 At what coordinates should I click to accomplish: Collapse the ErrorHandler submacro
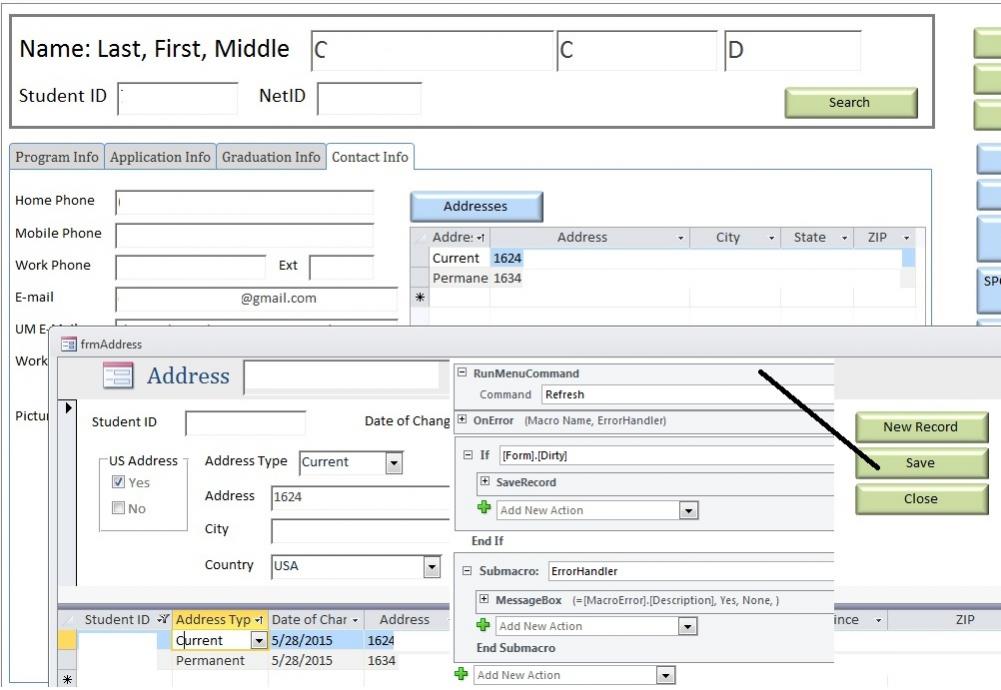[x=467, y=571]
